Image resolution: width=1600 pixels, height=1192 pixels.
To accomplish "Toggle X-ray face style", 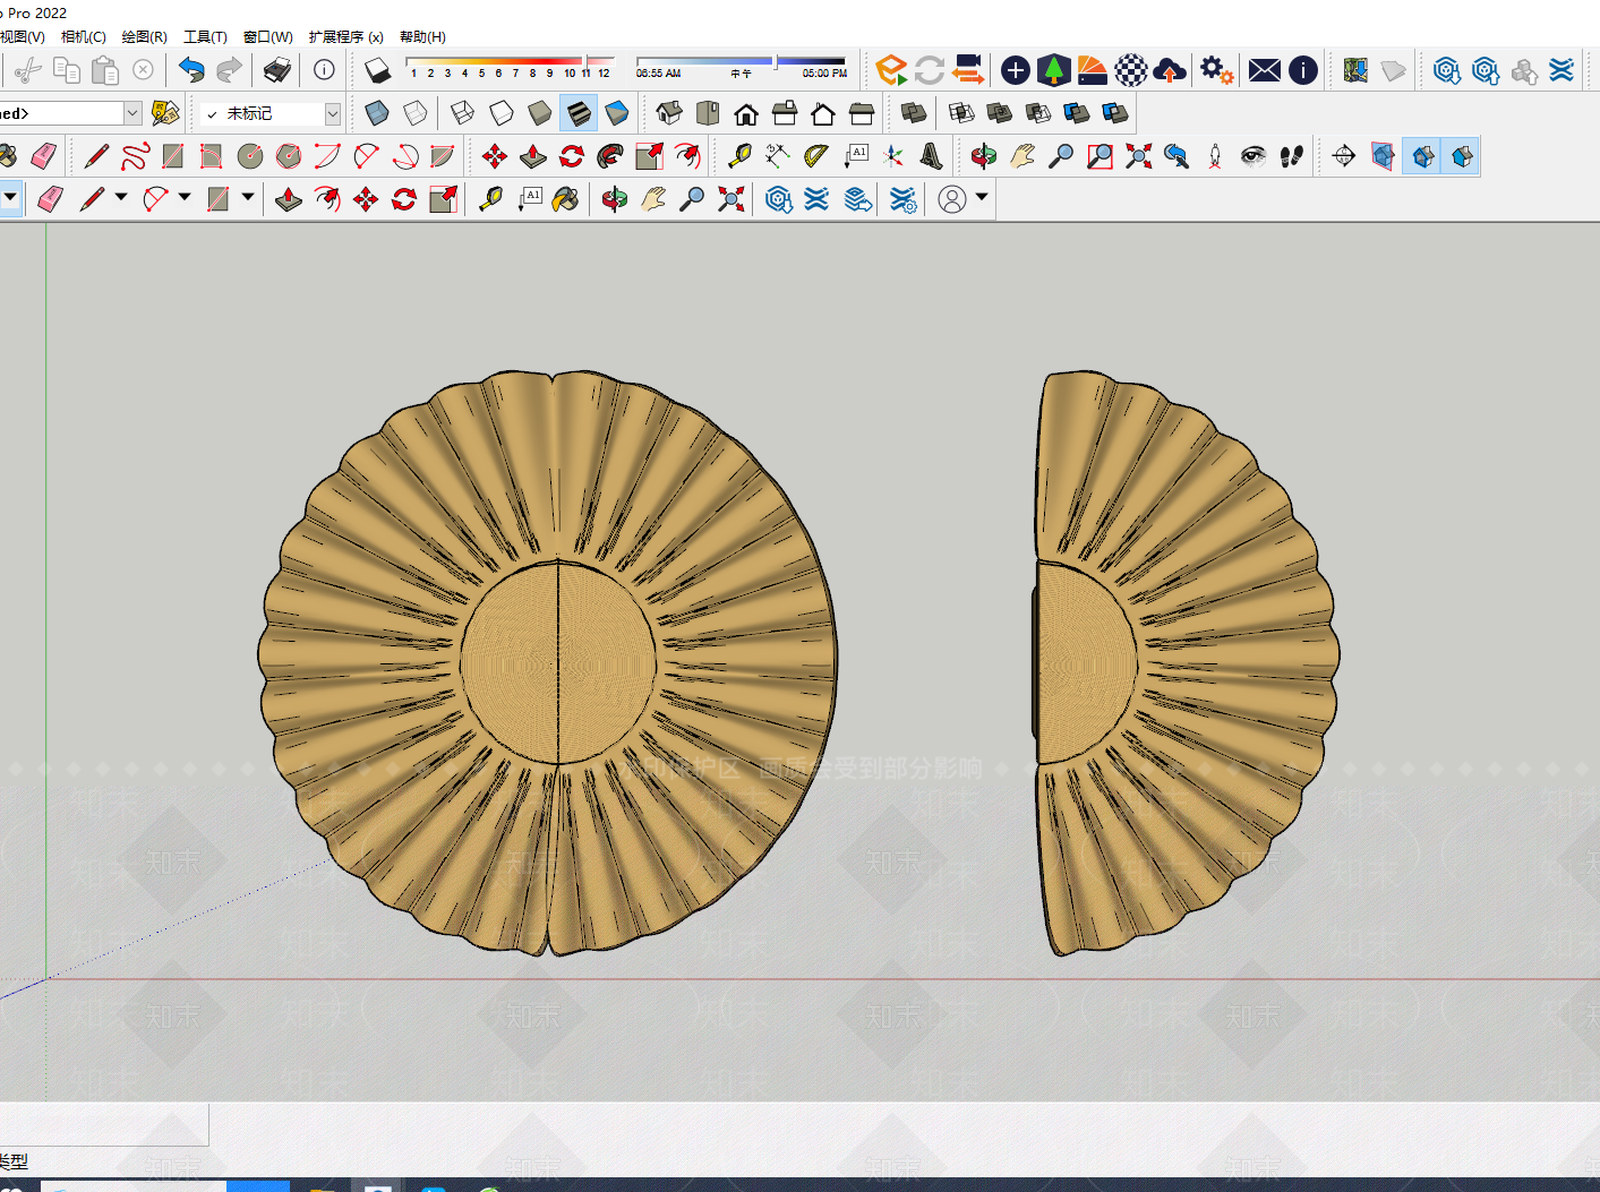I will tap(376, 113).
